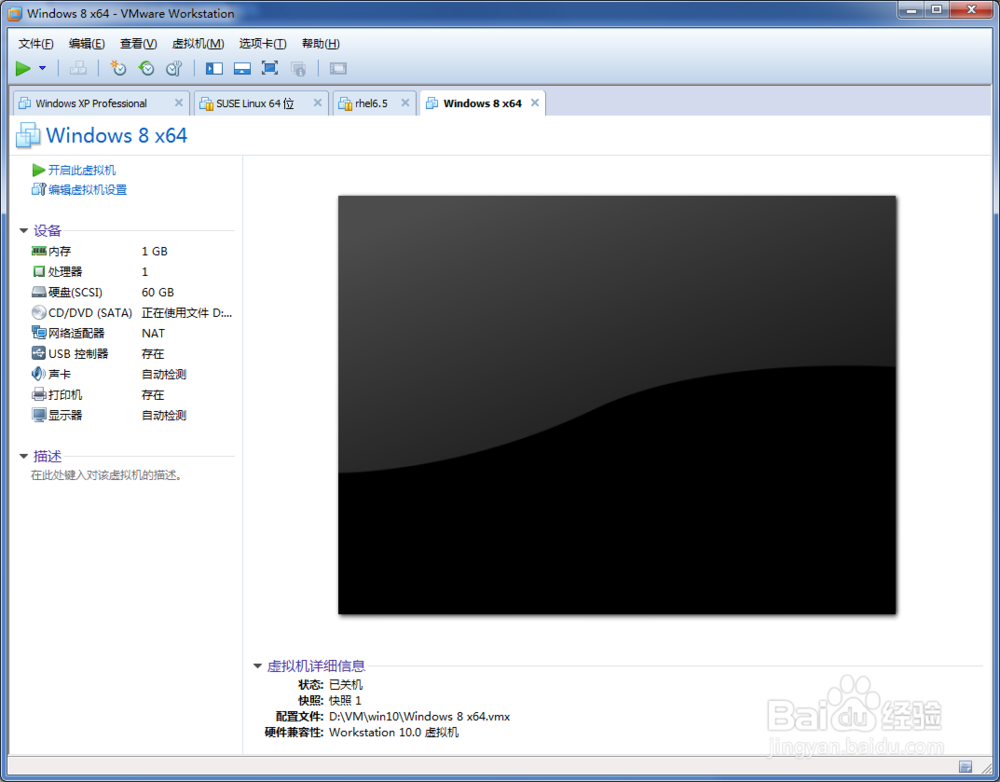Image resolution: width=1000 pixels, height=782 pixels.
Task: Select the 网络适配器 device row
Action: point(132,333)
